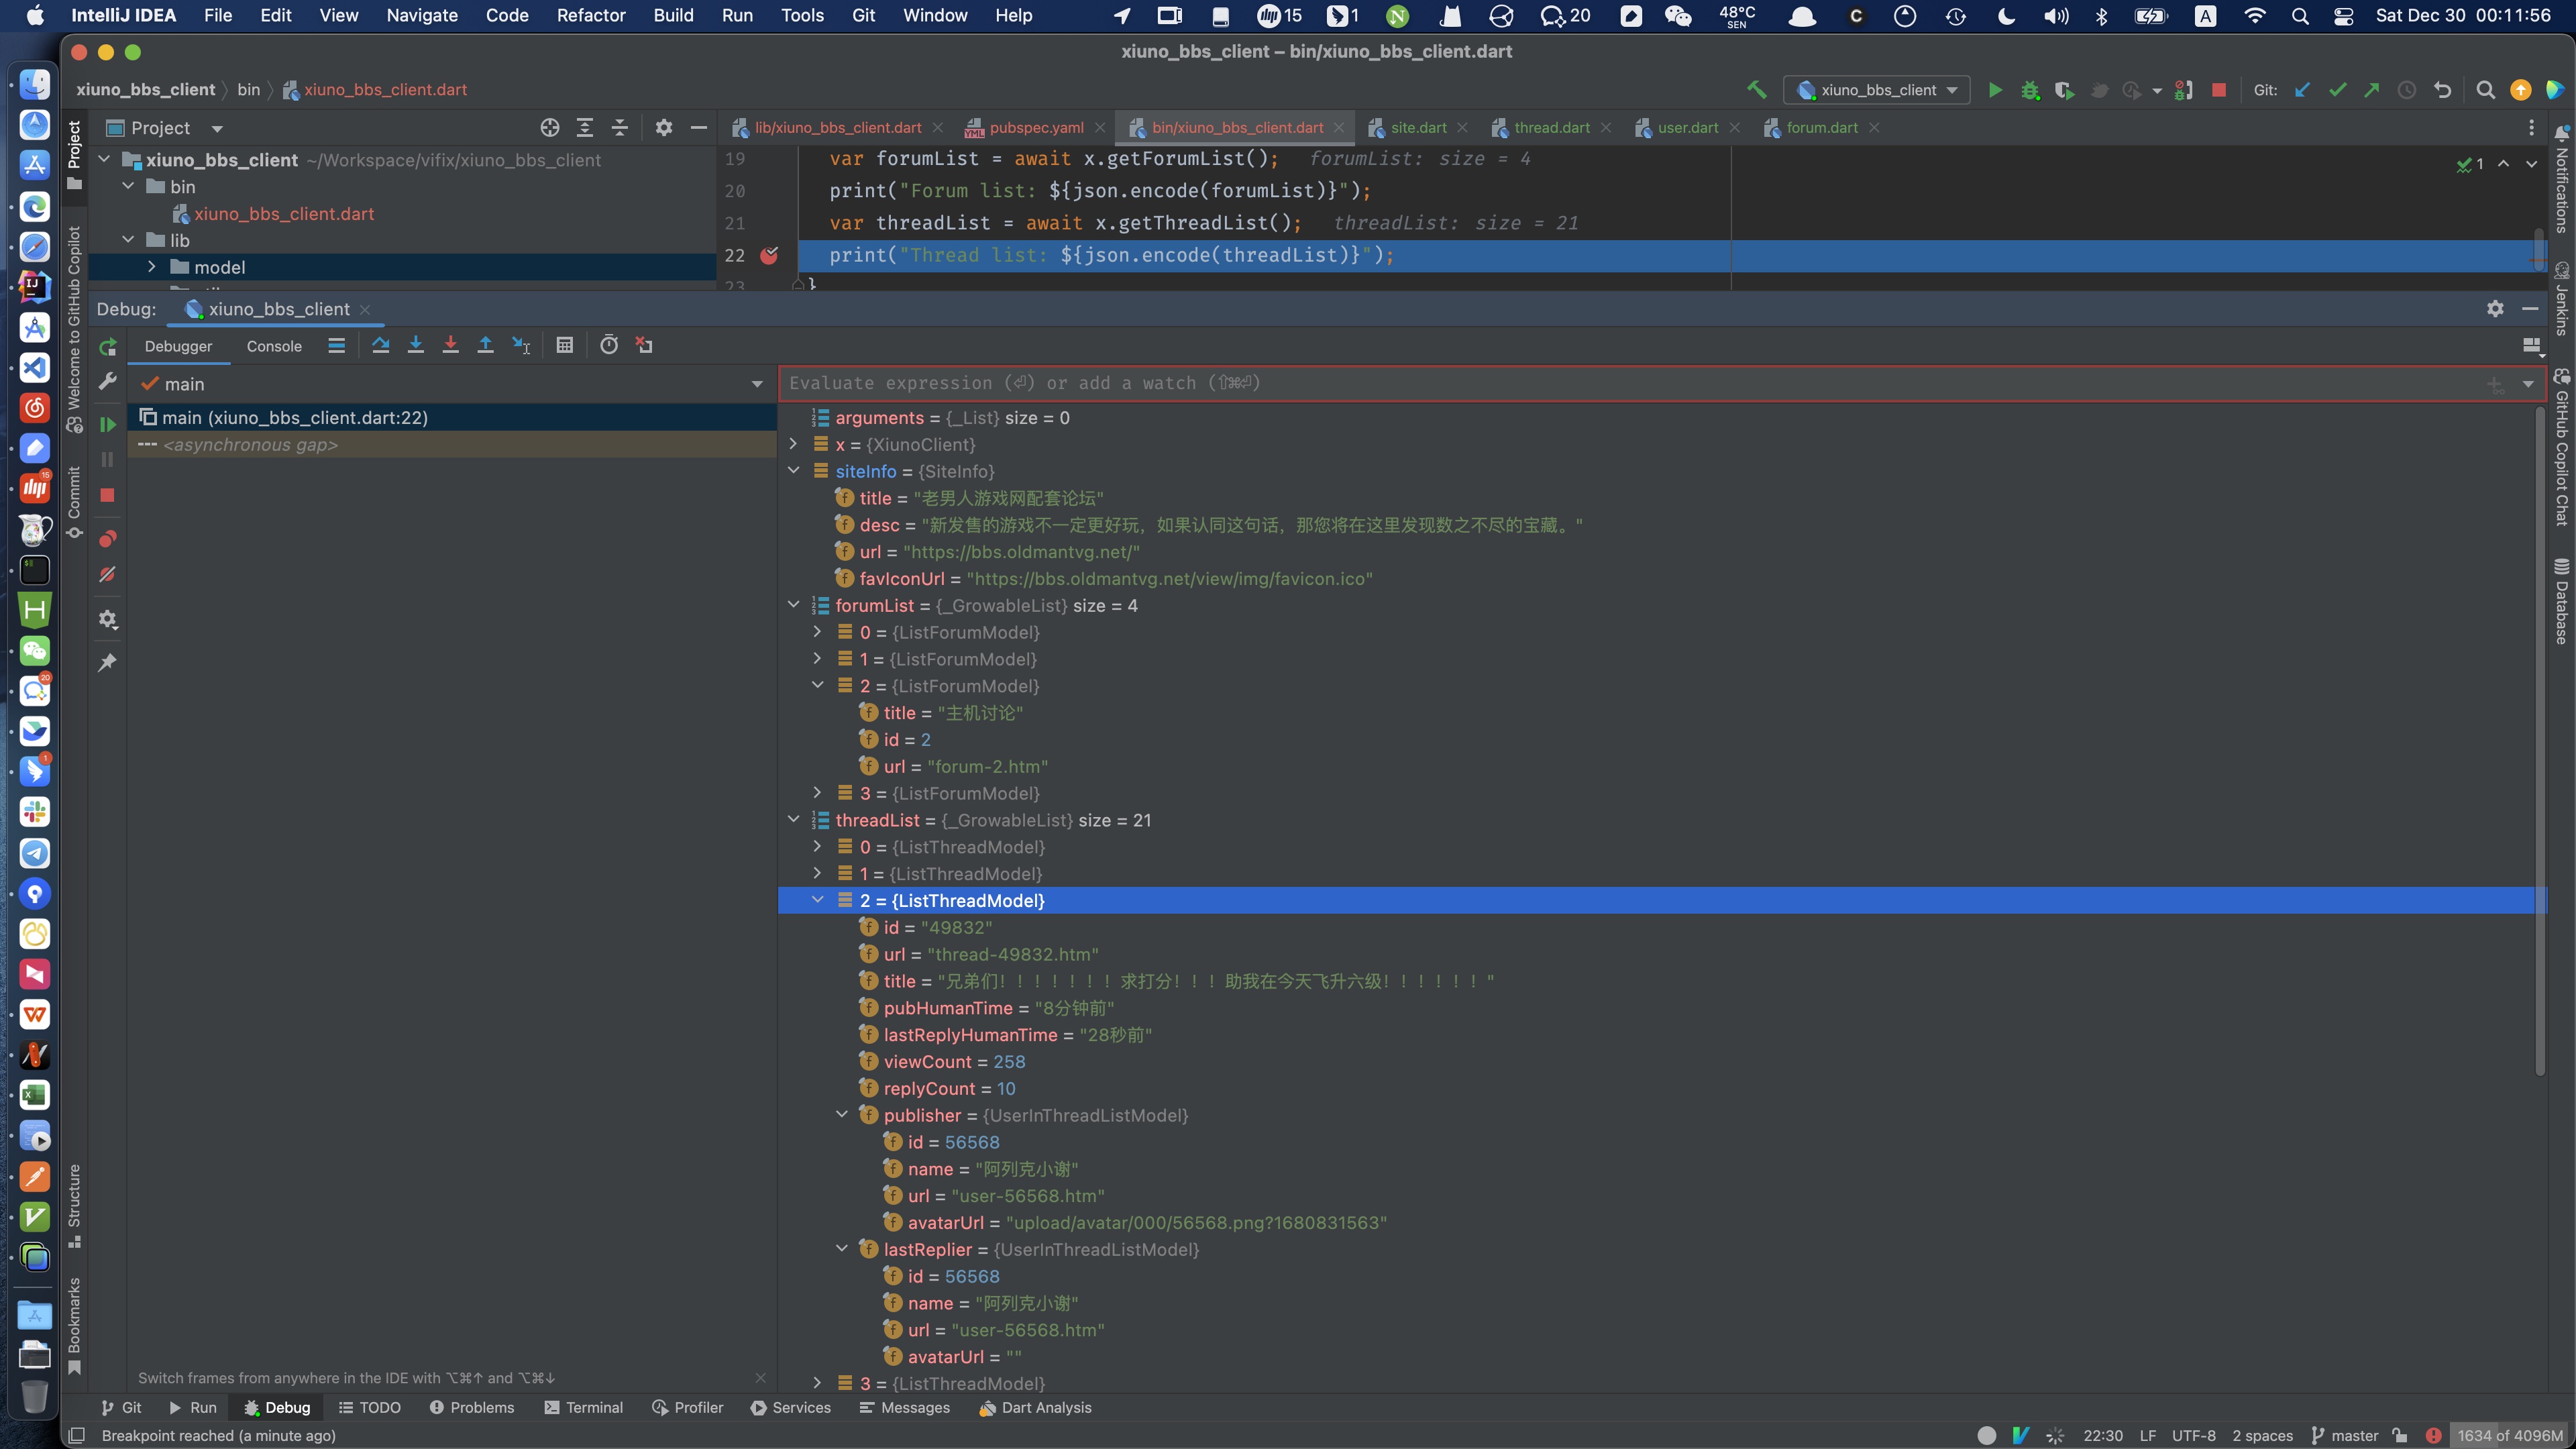Click the Step Out up-arrow icon
Image resolution: width=2576 pixels, height=1449 pixels.
click(x=485, y=345)
